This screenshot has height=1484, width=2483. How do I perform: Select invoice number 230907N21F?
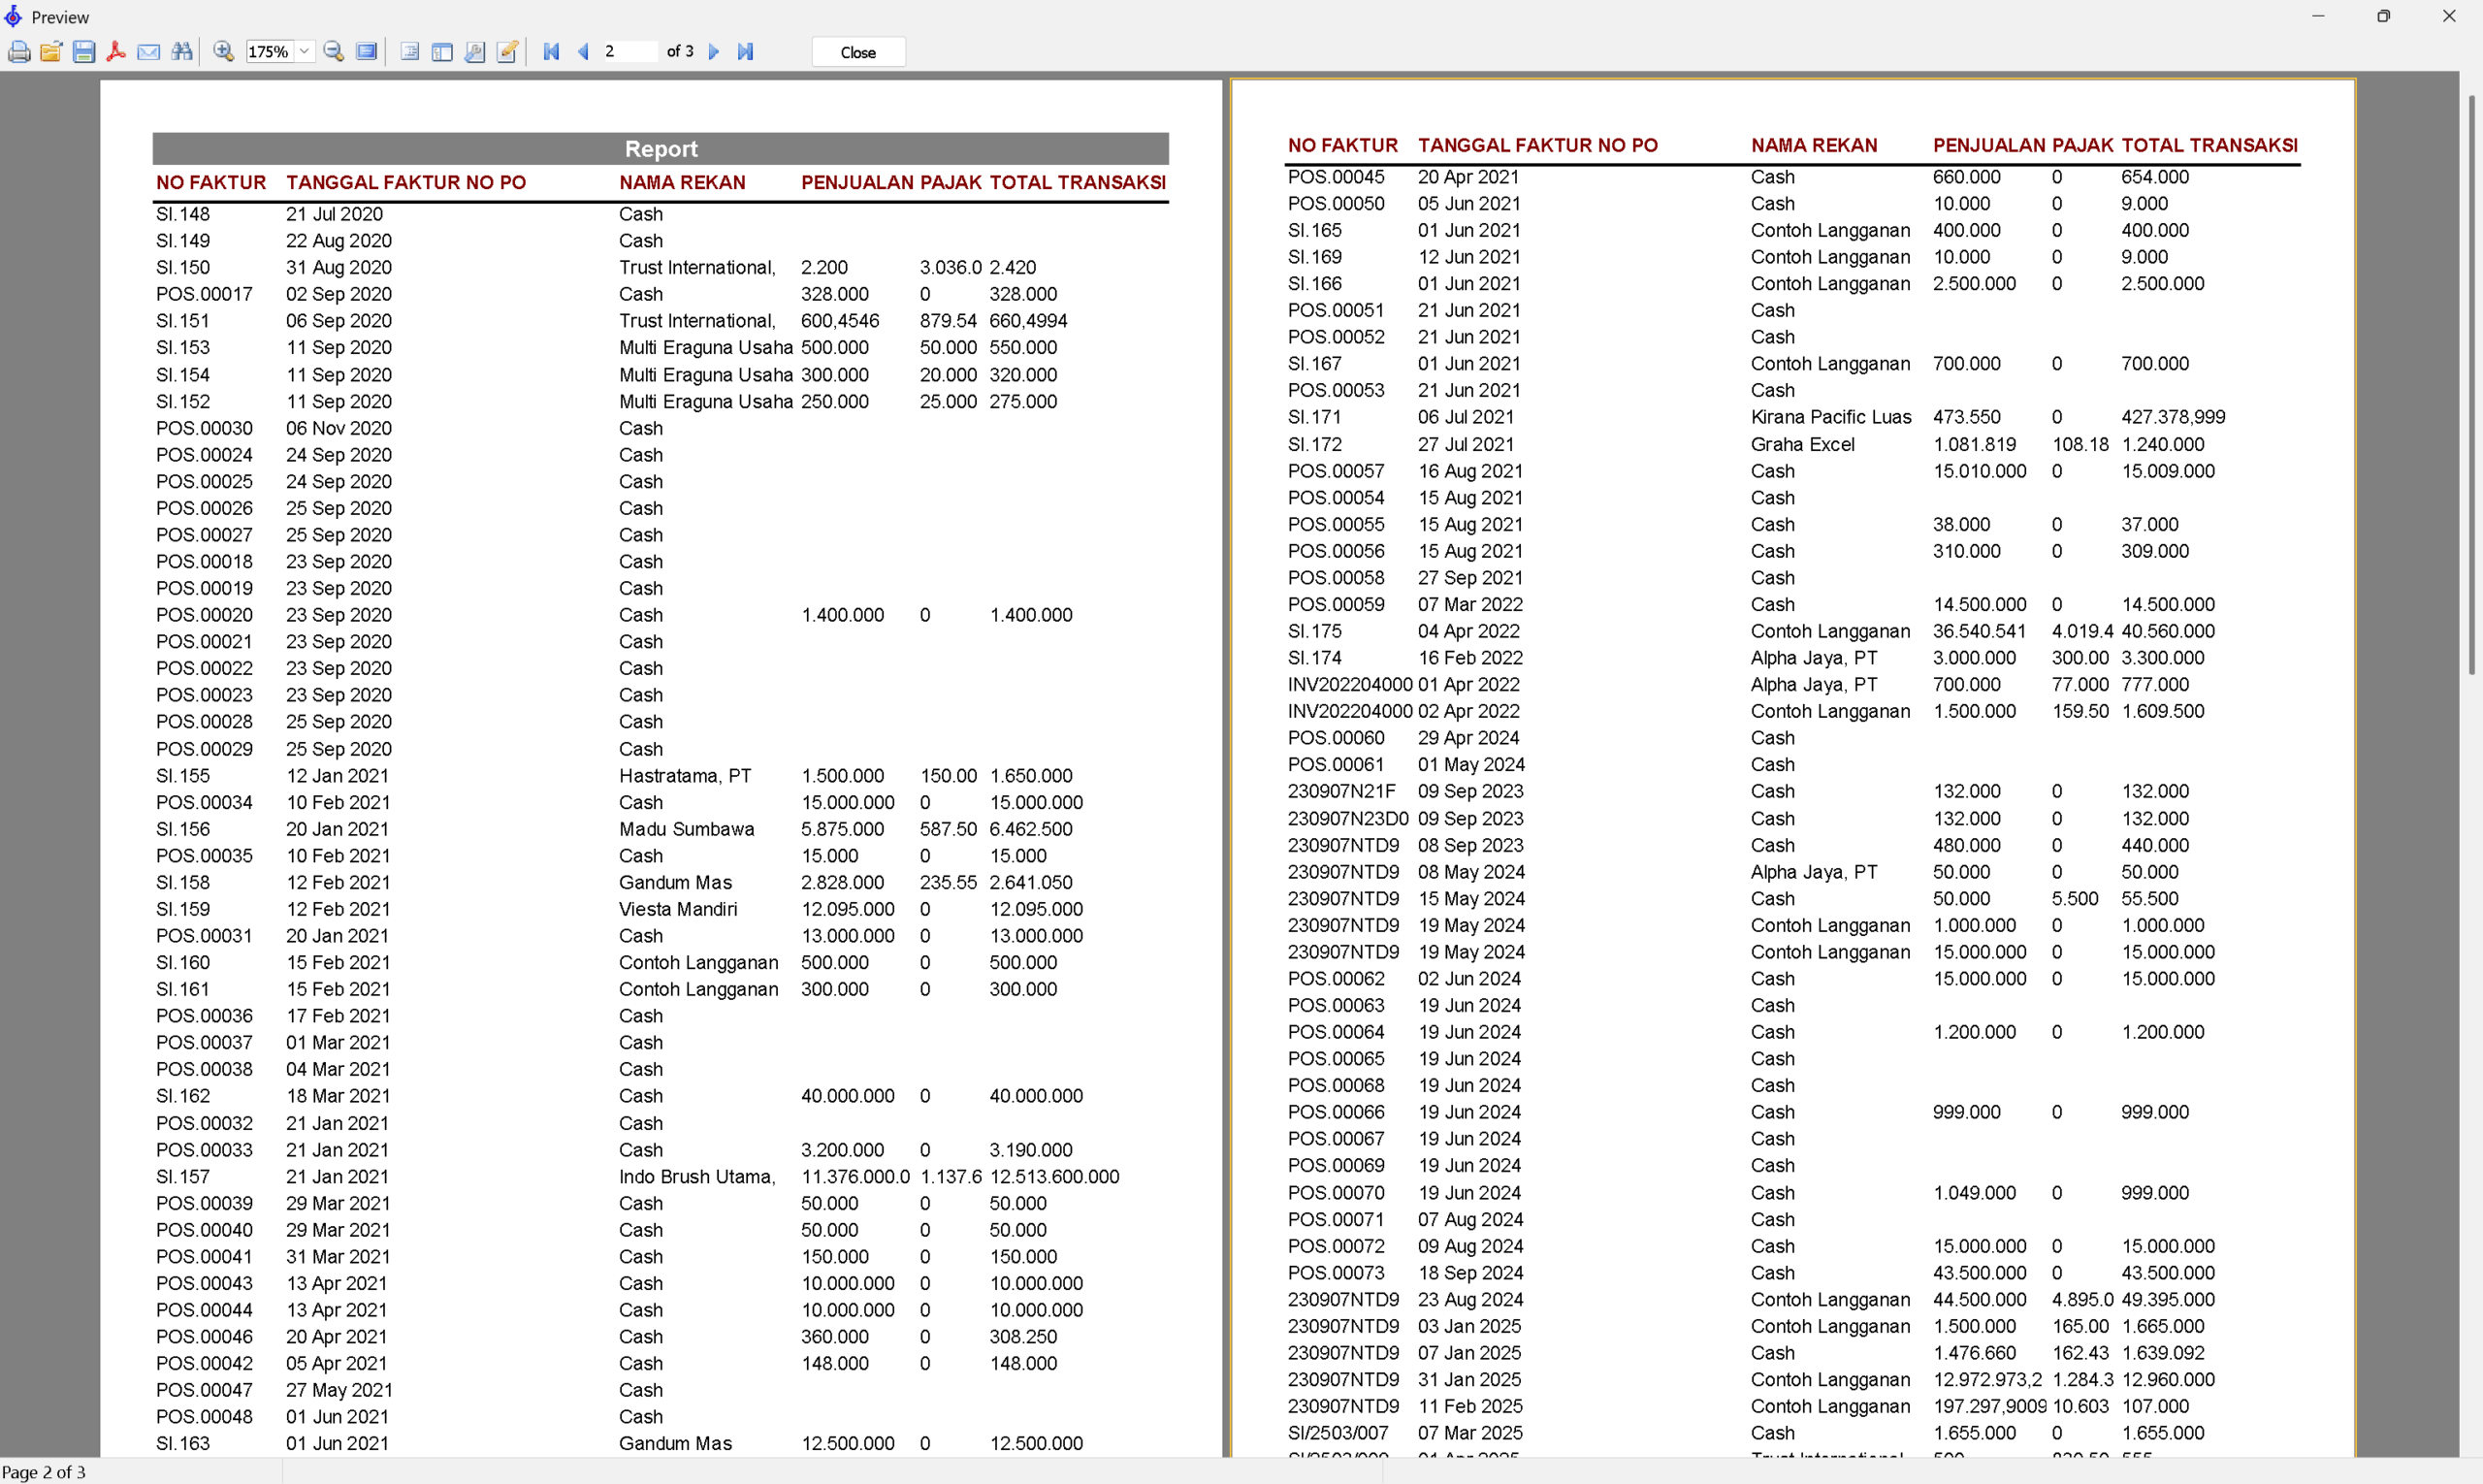pos(1342,791)
